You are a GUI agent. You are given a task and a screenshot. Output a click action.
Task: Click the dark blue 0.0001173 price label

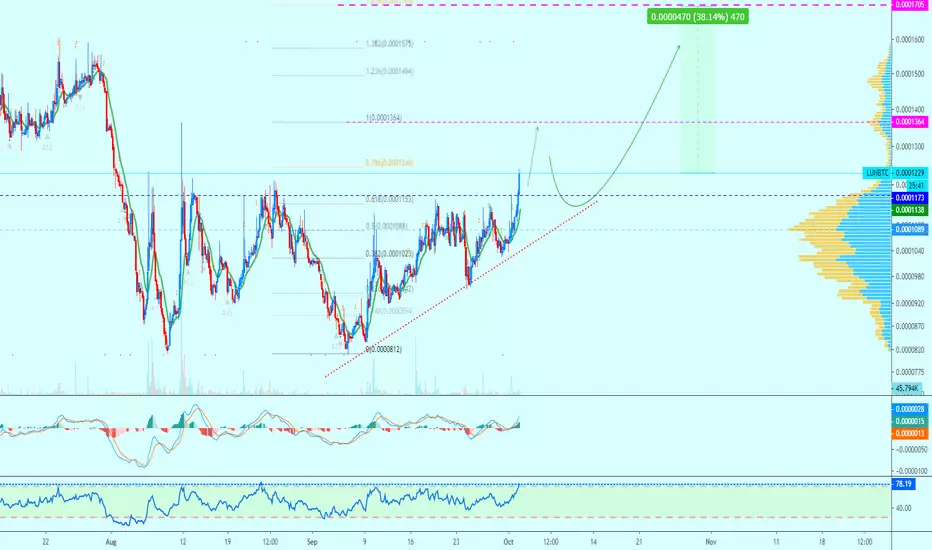point(909,198)
